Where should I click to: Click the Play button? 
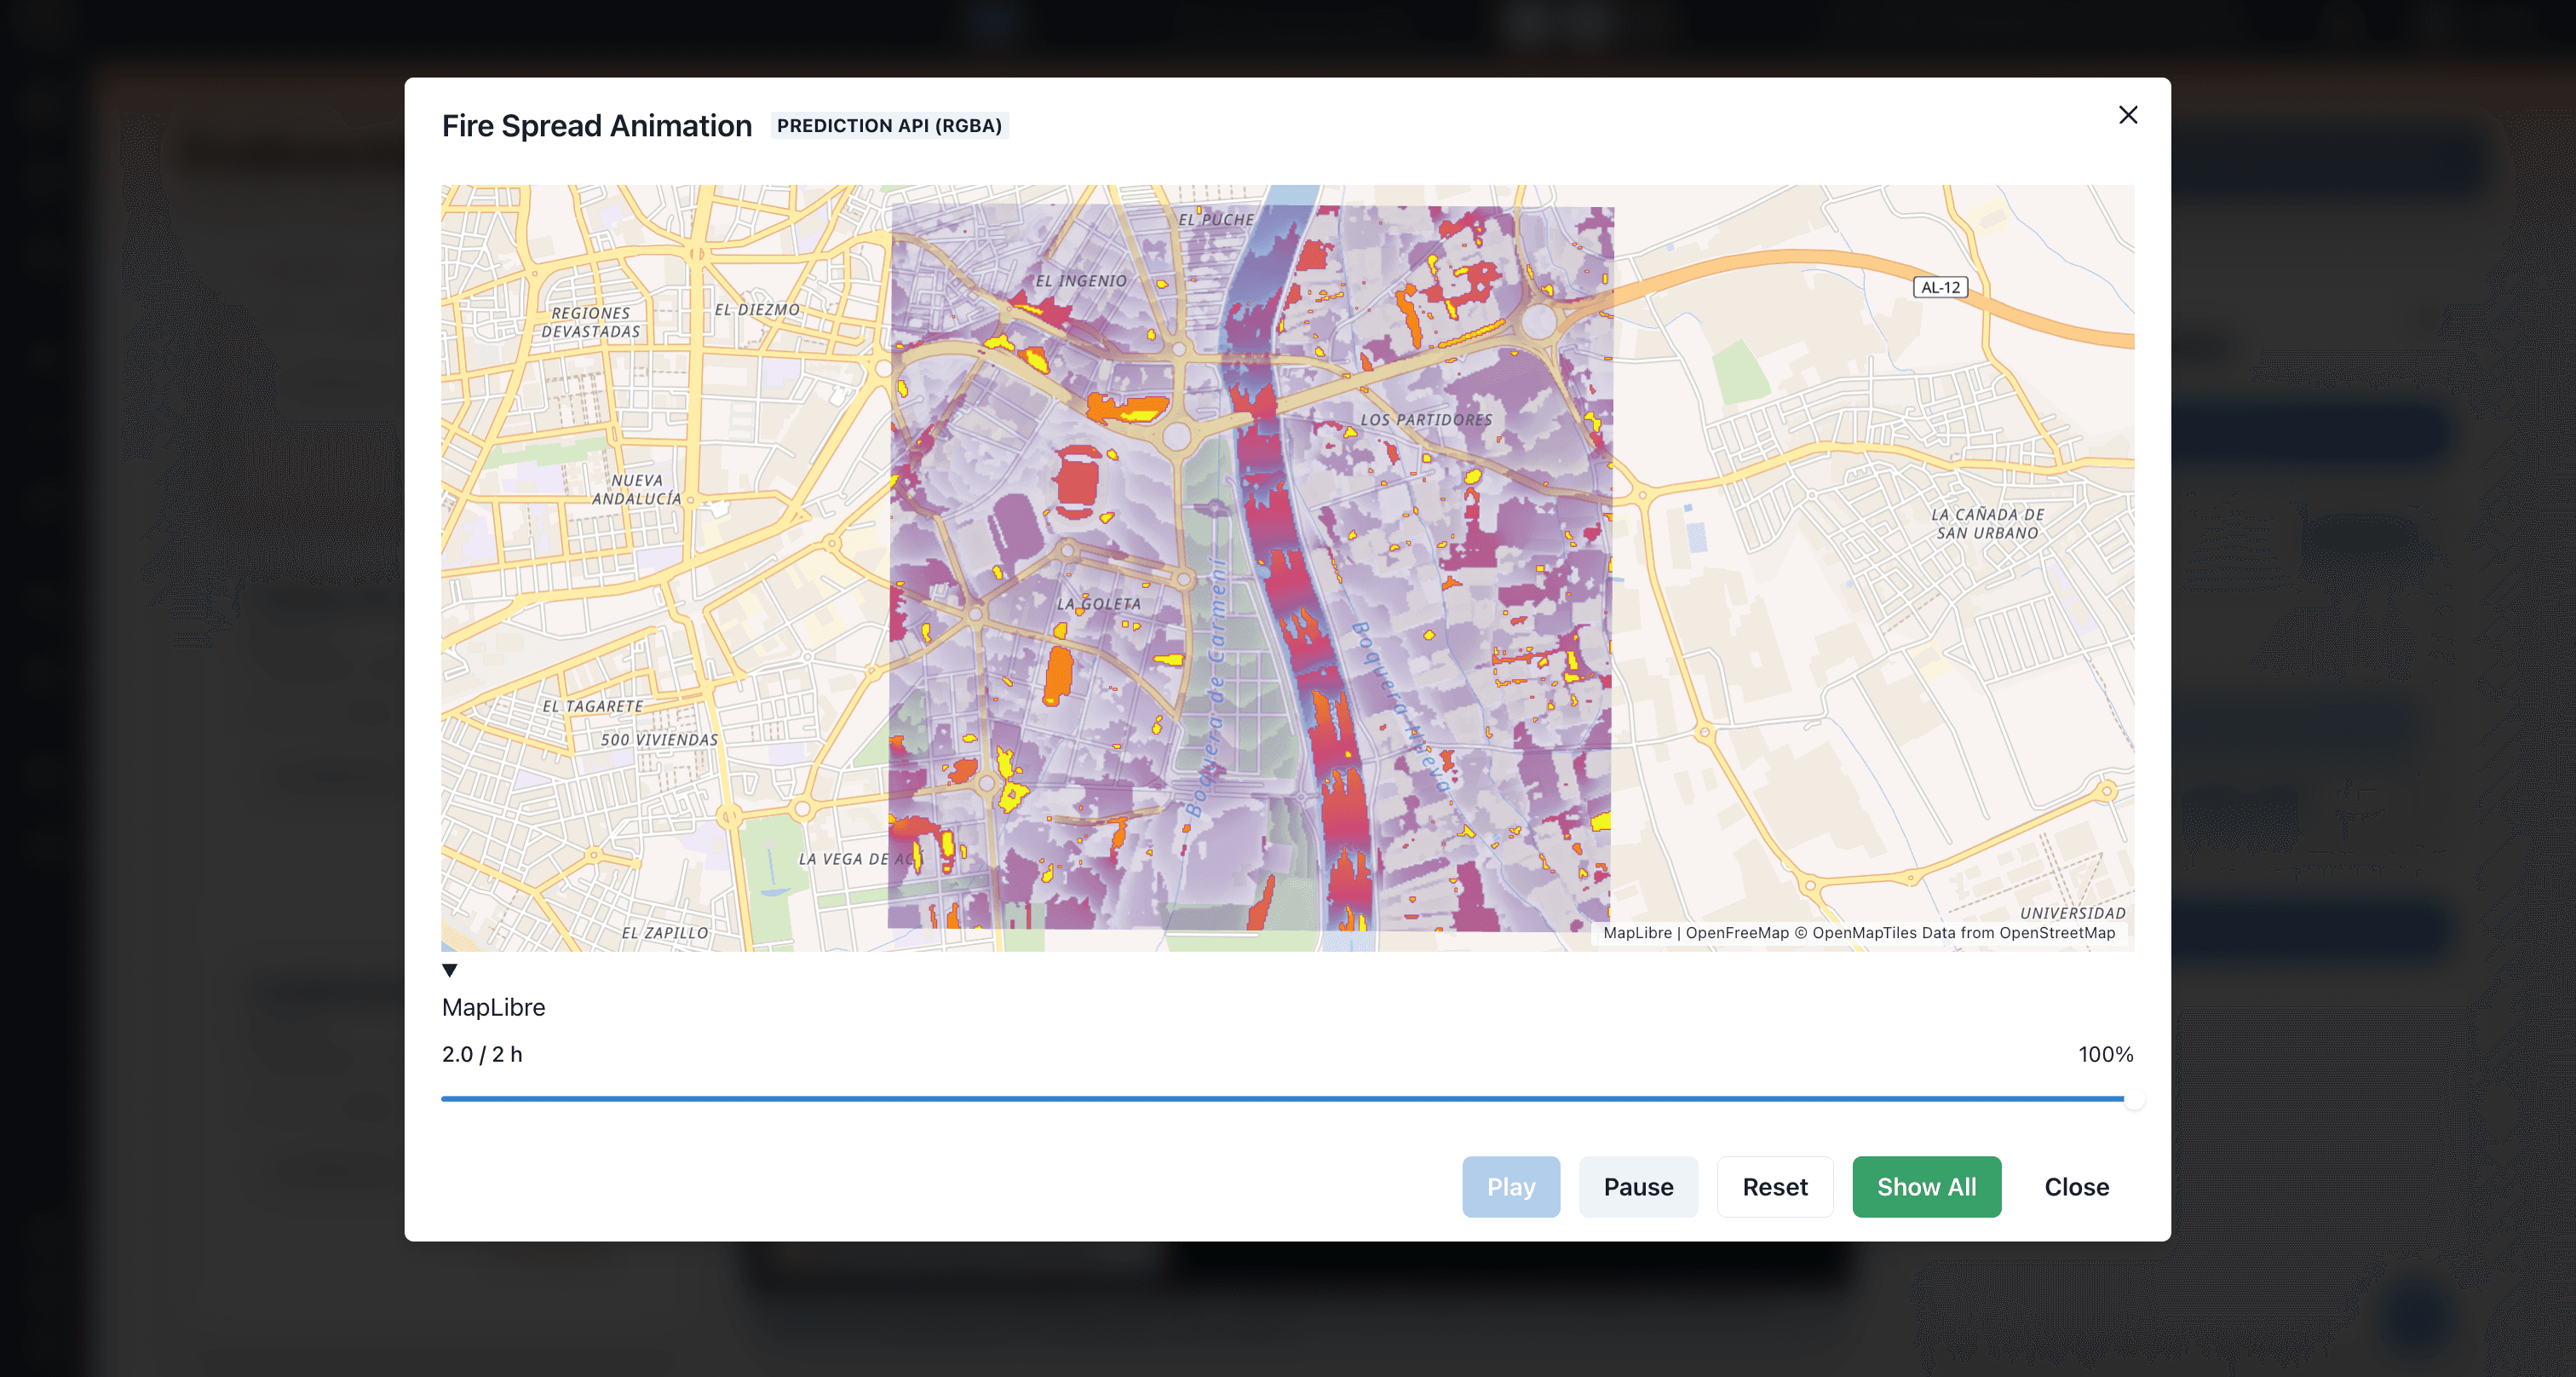[x=1510, y=1187]
